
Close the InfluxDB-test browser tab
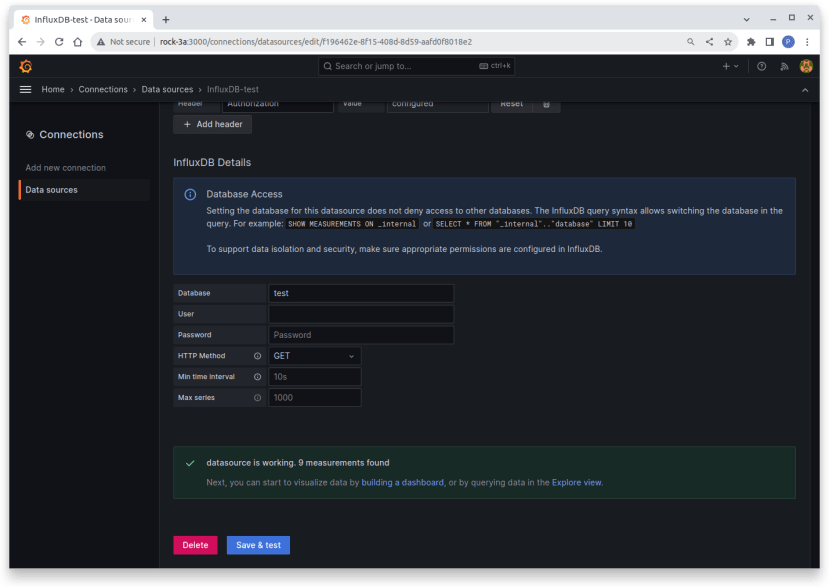point(144,20)
